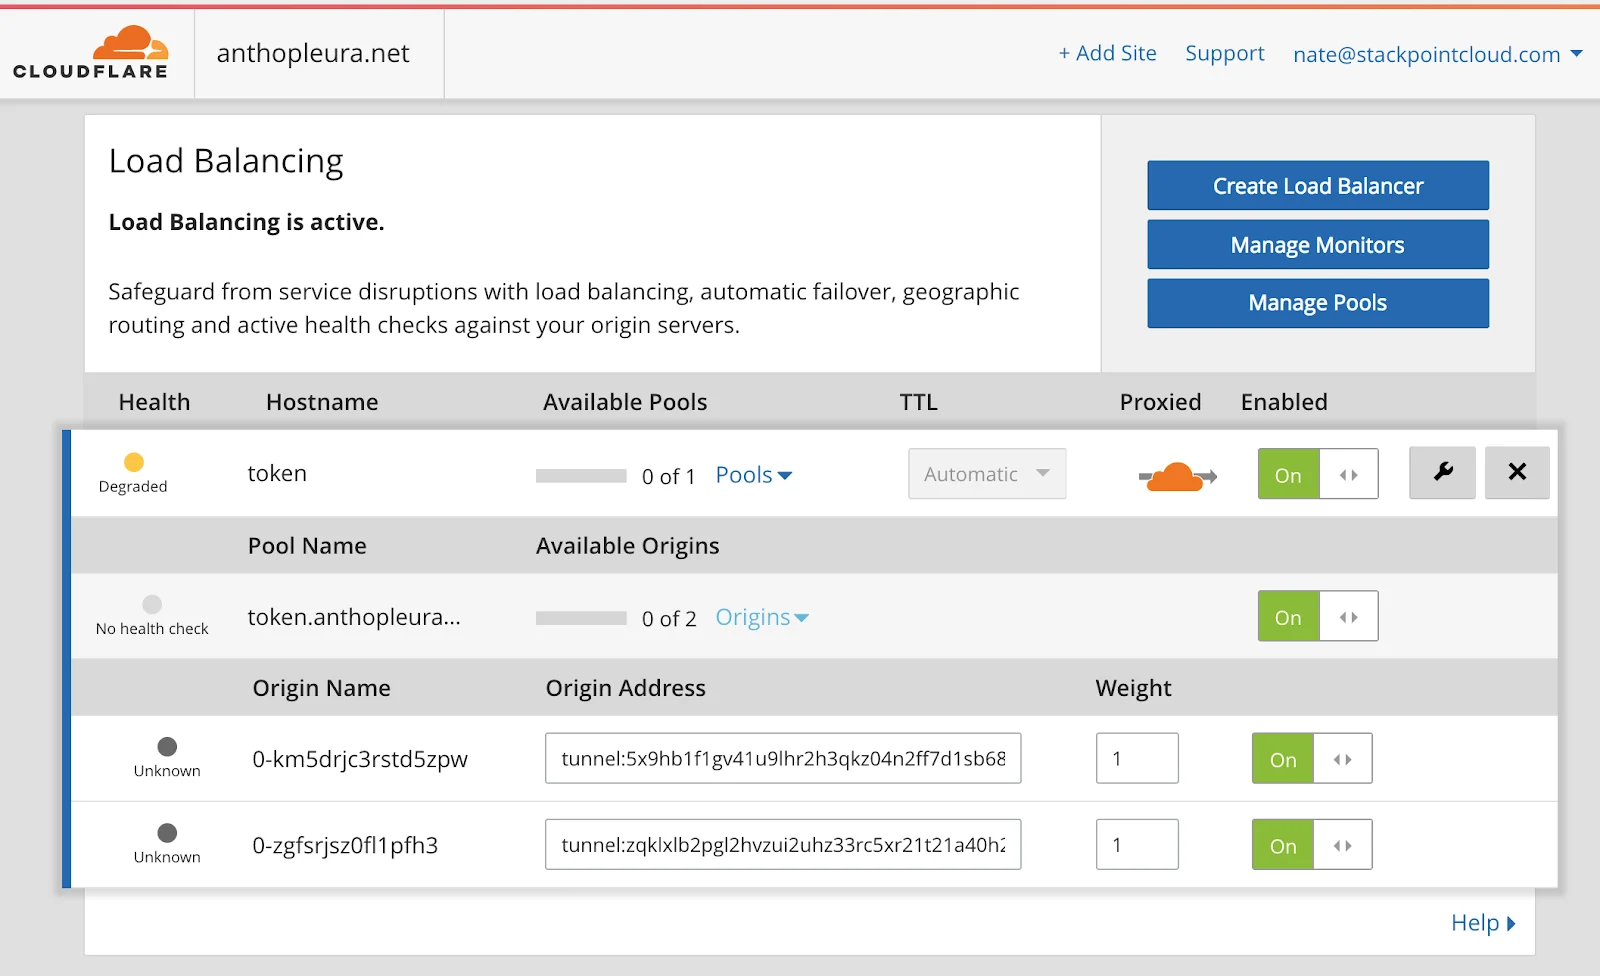Click Manage Monitors button
The width and height of the screenshot is (1600, 976).
(x=1318, y=245)
